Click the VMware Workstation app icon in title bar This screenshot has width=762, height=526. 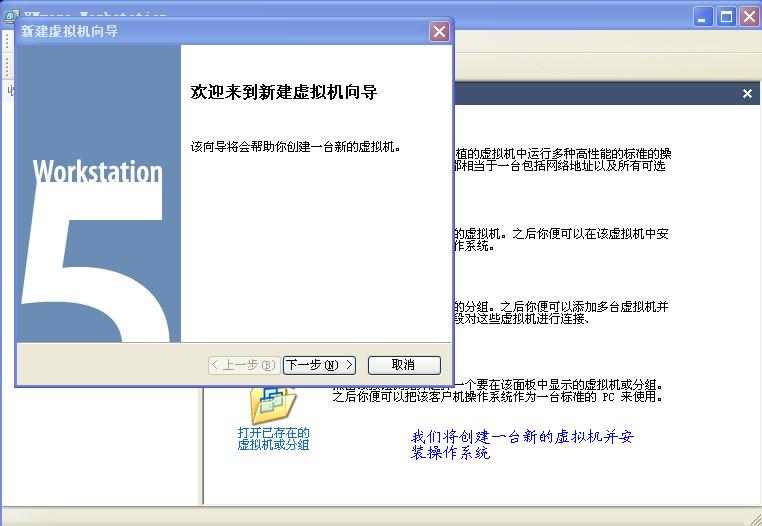11,15
